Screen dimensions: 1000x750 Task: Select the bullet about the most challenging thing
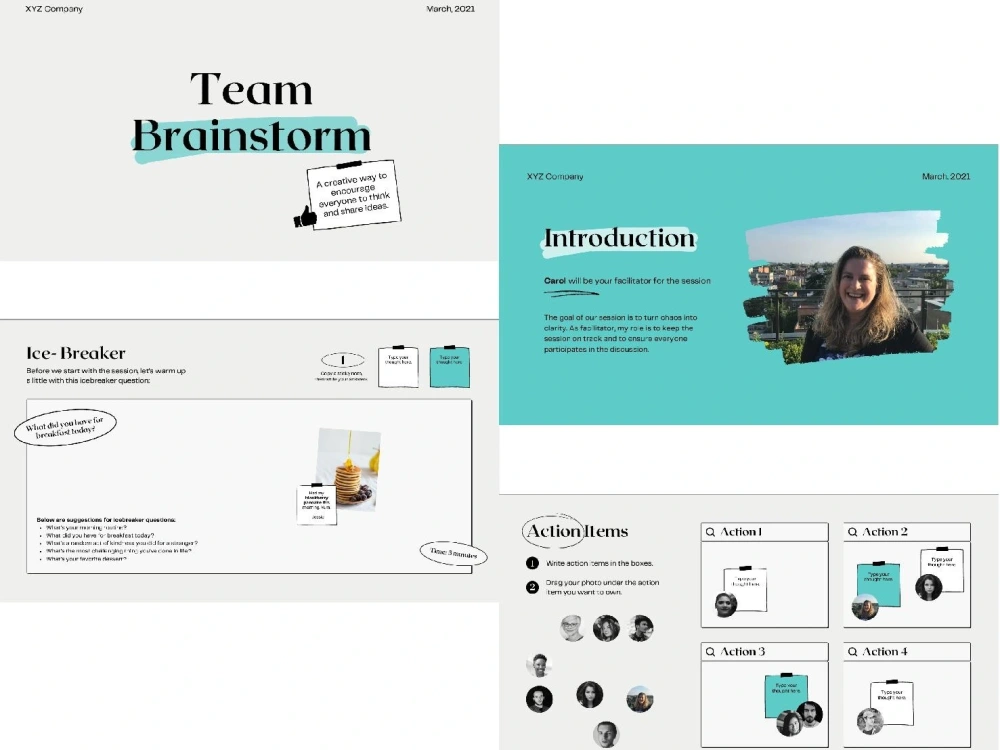pos(119,551)
